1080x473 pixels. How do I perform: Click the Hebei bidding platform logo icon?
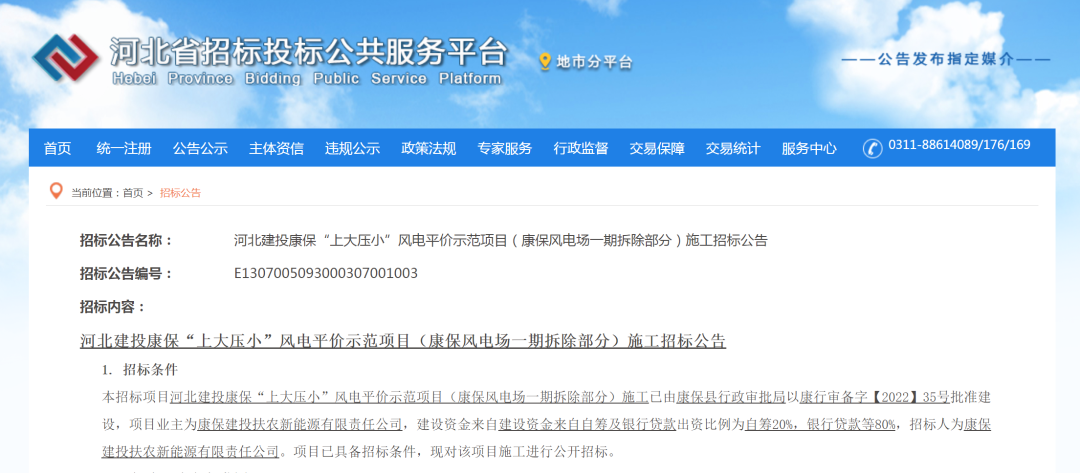(65, 57)
